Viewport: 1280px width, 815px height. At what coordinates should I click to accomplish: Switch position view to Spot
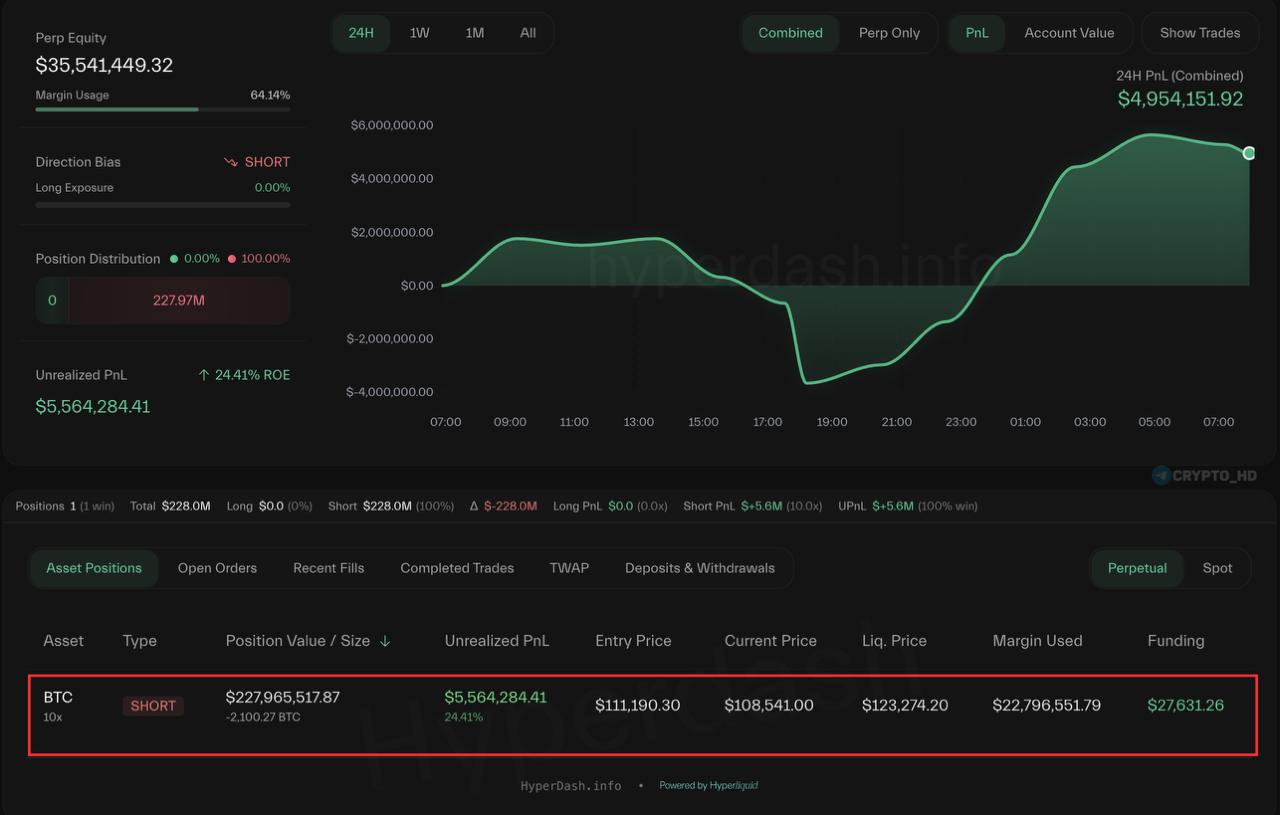click(1217, 568)
